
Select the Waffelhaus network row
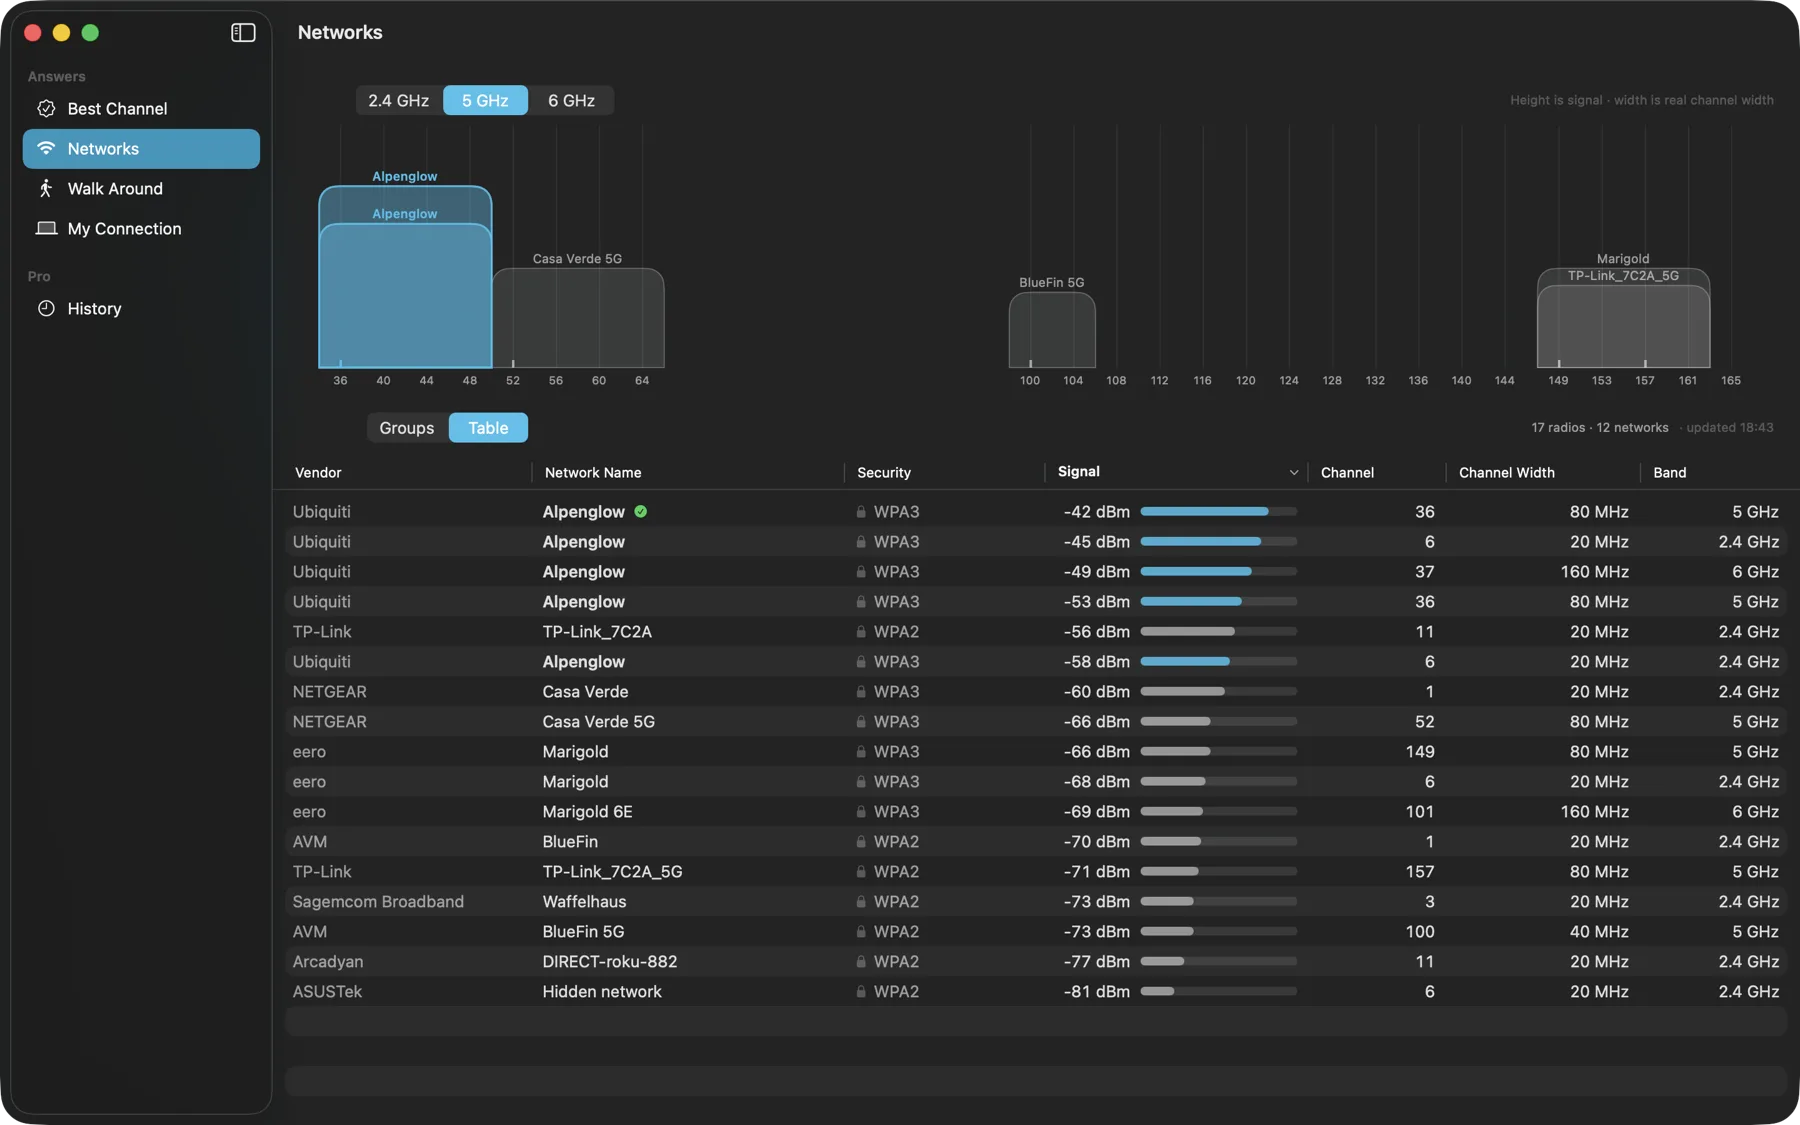point(1035,901)
